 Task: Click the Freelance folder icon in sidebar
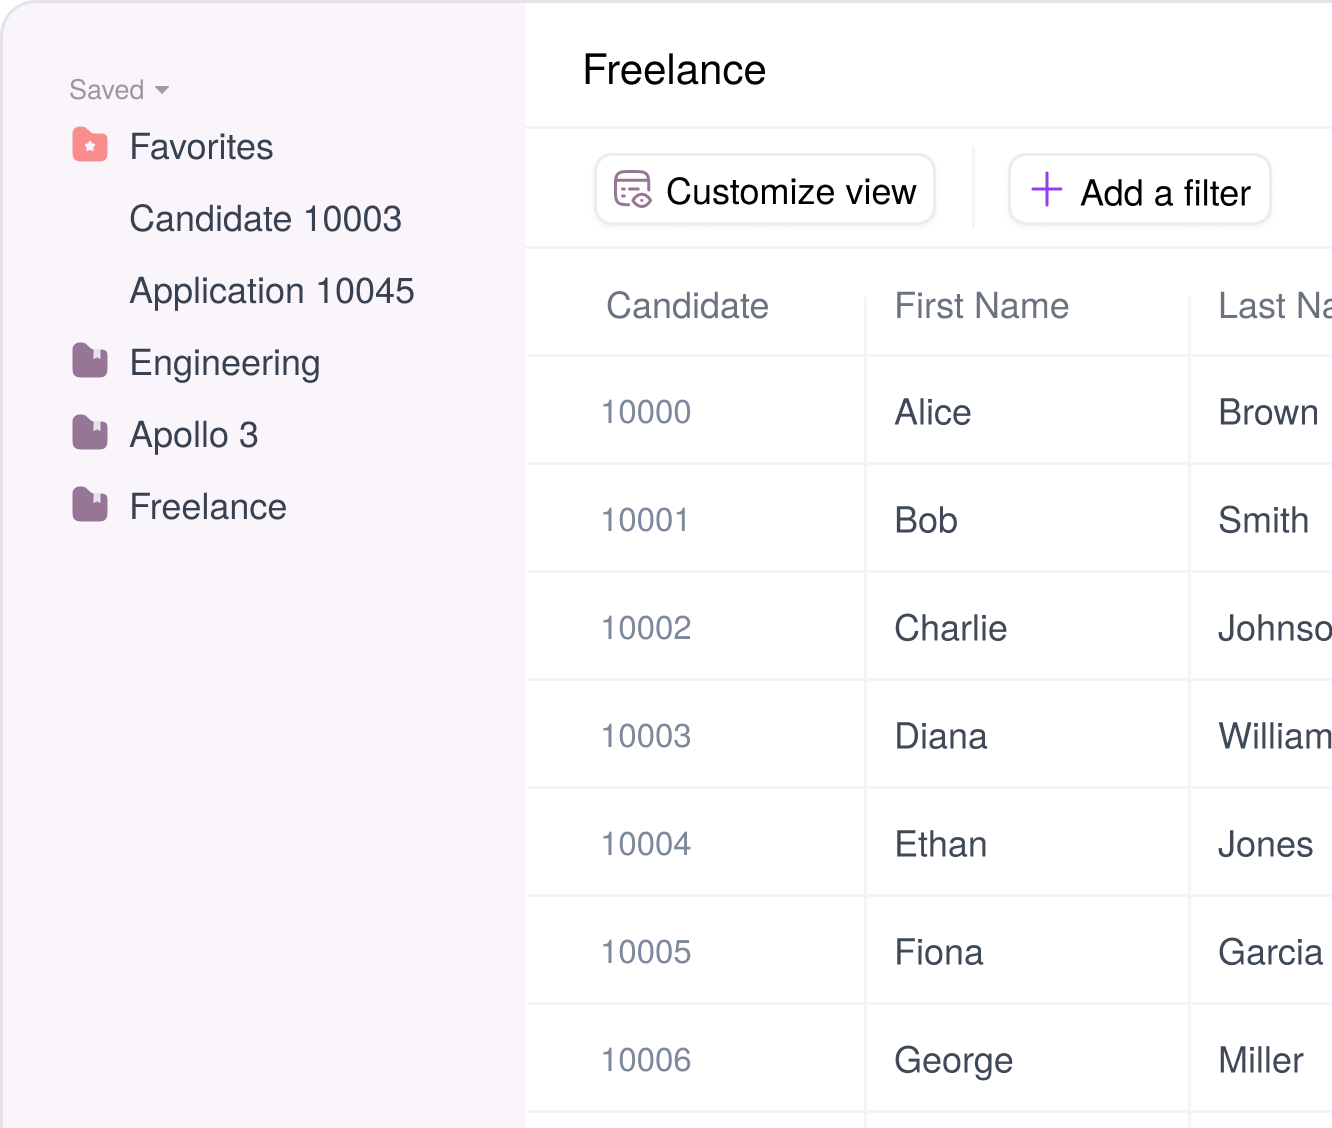tap(90, 506)
